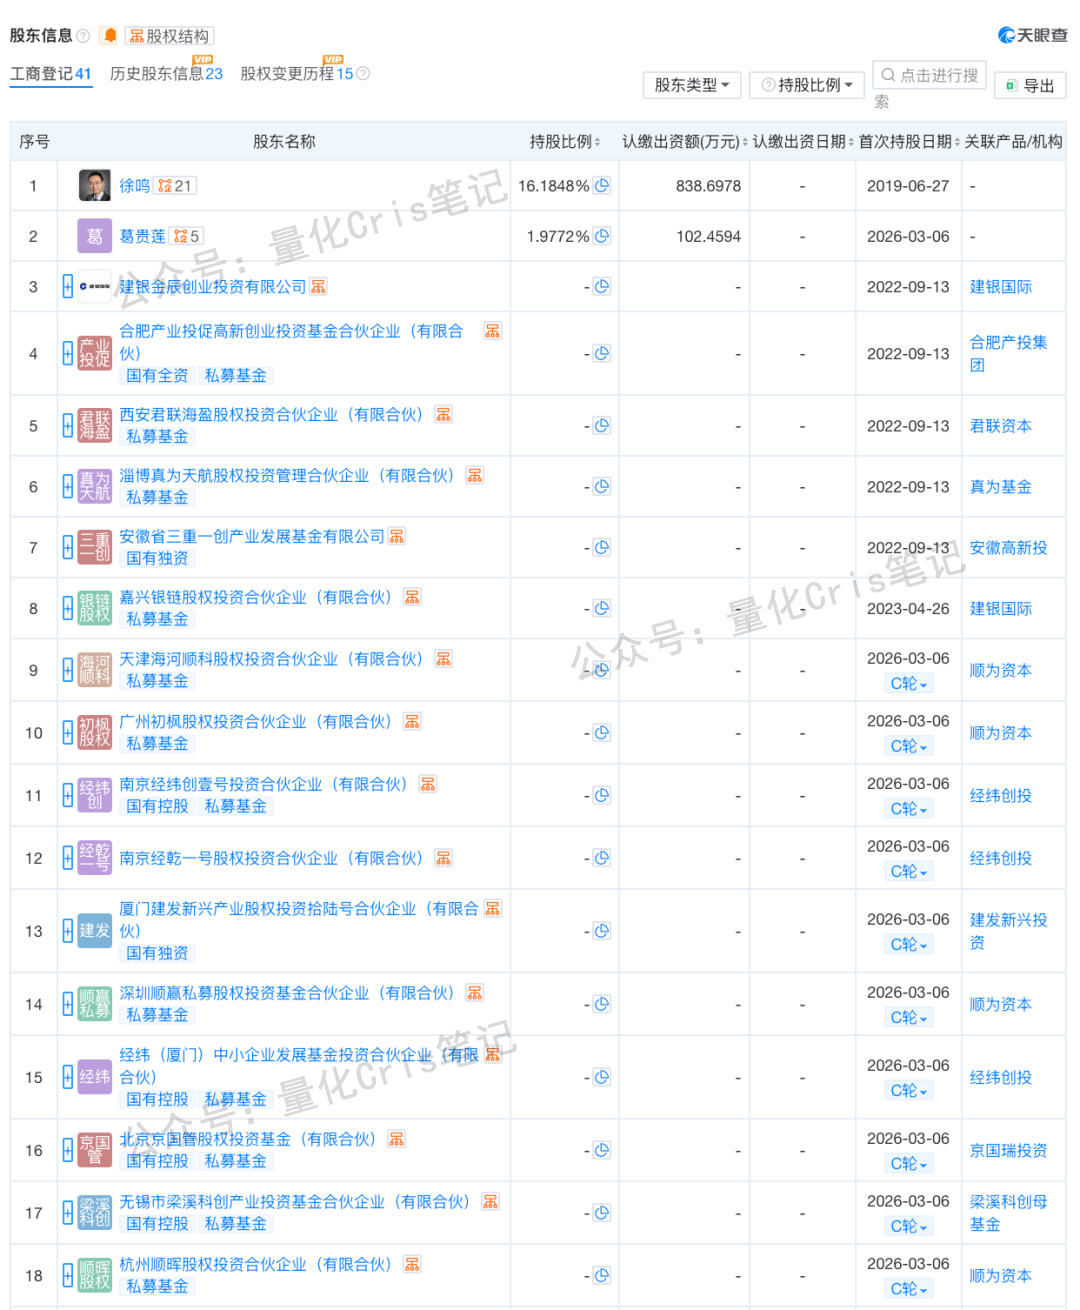This screenshot has height=1310, width=1080.
Task: Click the search input 点击进行搜索
Action: 930,75
